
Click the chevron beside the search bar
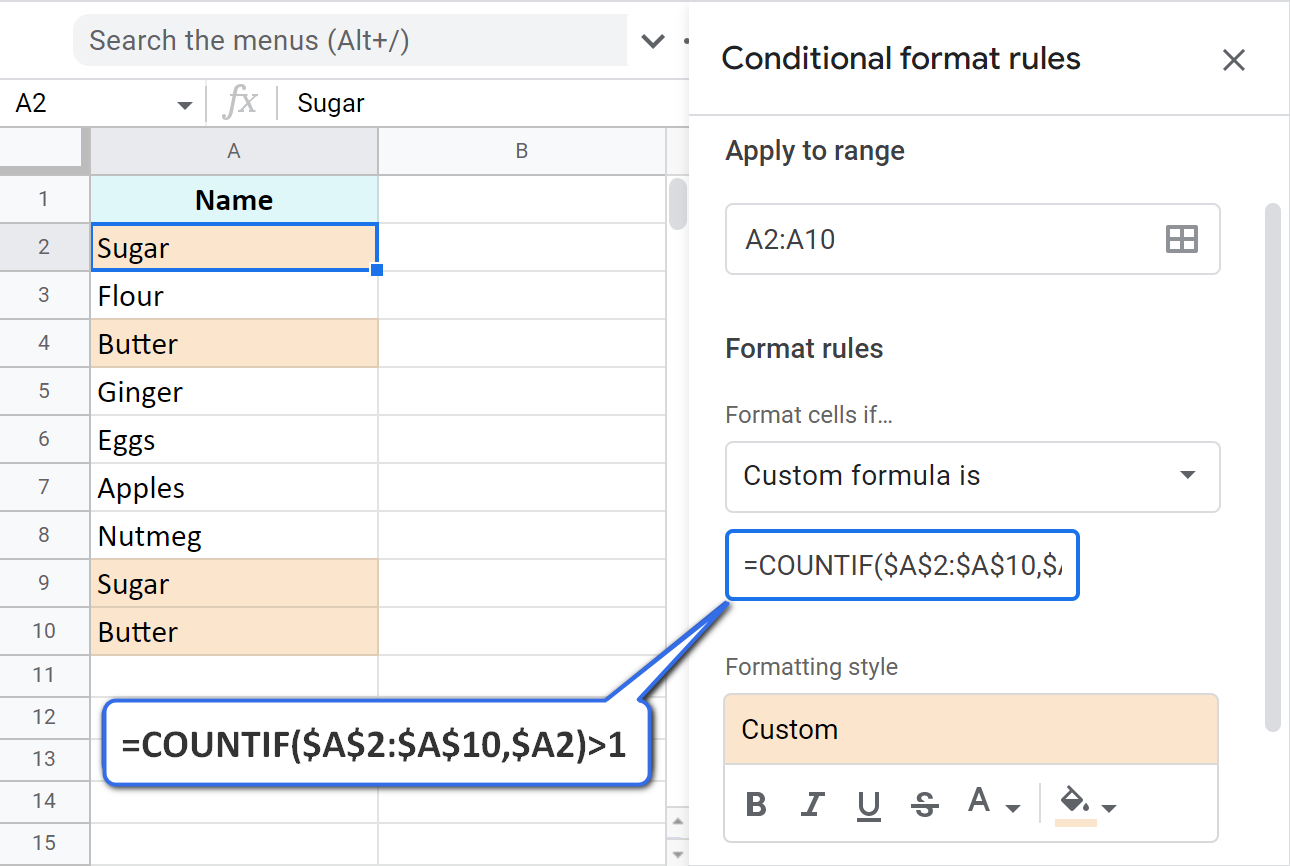[653, 41]
